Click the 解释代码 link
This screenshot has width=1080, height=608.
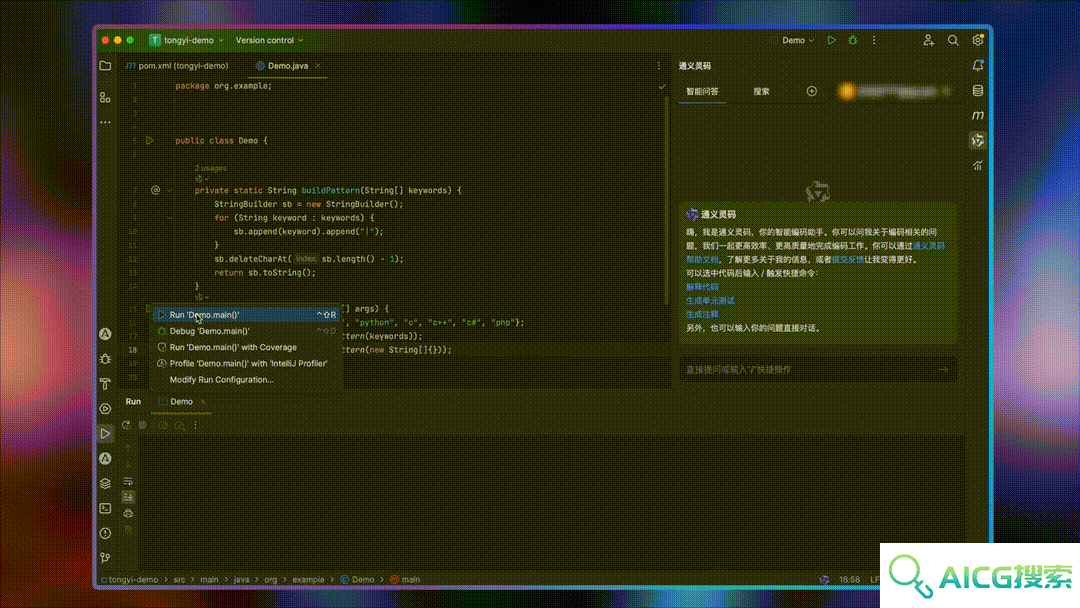coord(702,287)
